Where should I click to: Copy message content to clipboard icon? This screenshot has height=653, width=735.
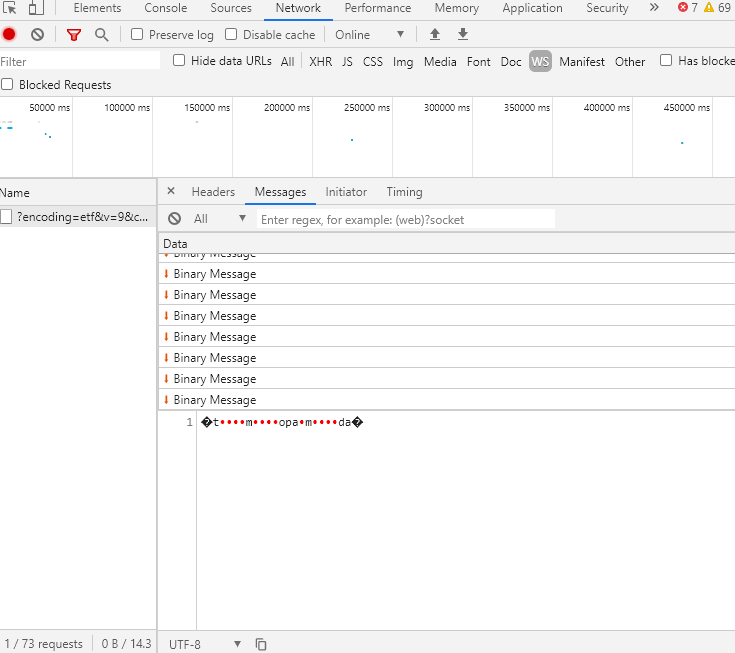(261, 645)
